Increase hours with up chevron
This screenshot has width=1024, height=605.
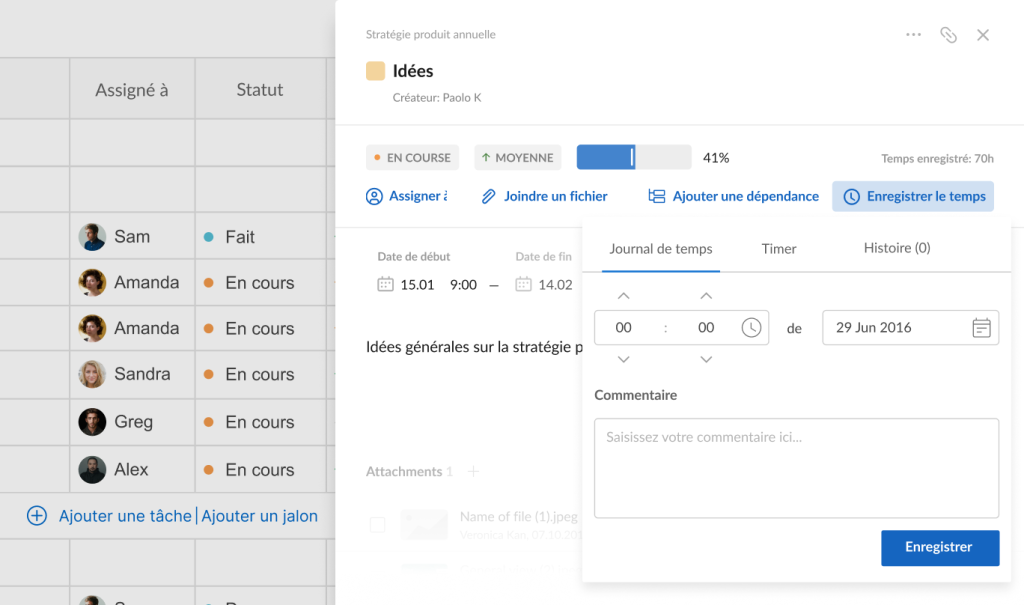[624, 296]
